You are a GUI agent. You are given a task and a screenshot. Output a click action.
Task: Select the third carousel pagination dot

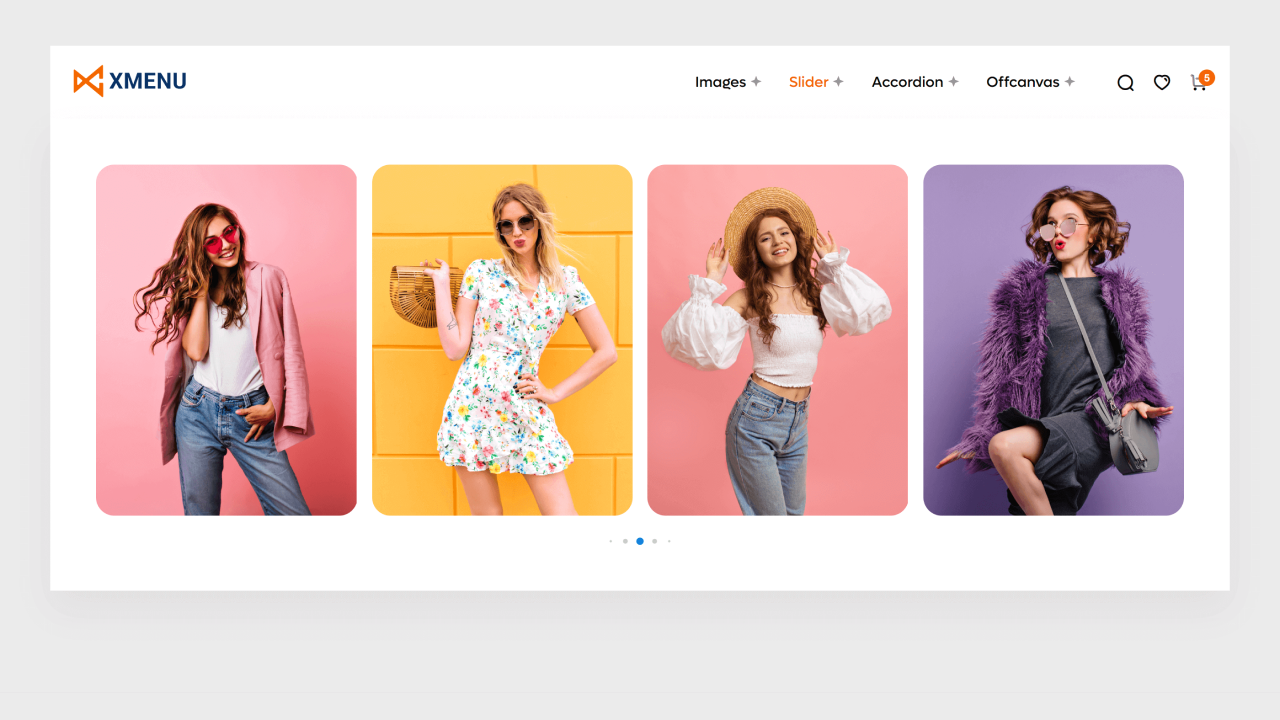coord(640,541)
